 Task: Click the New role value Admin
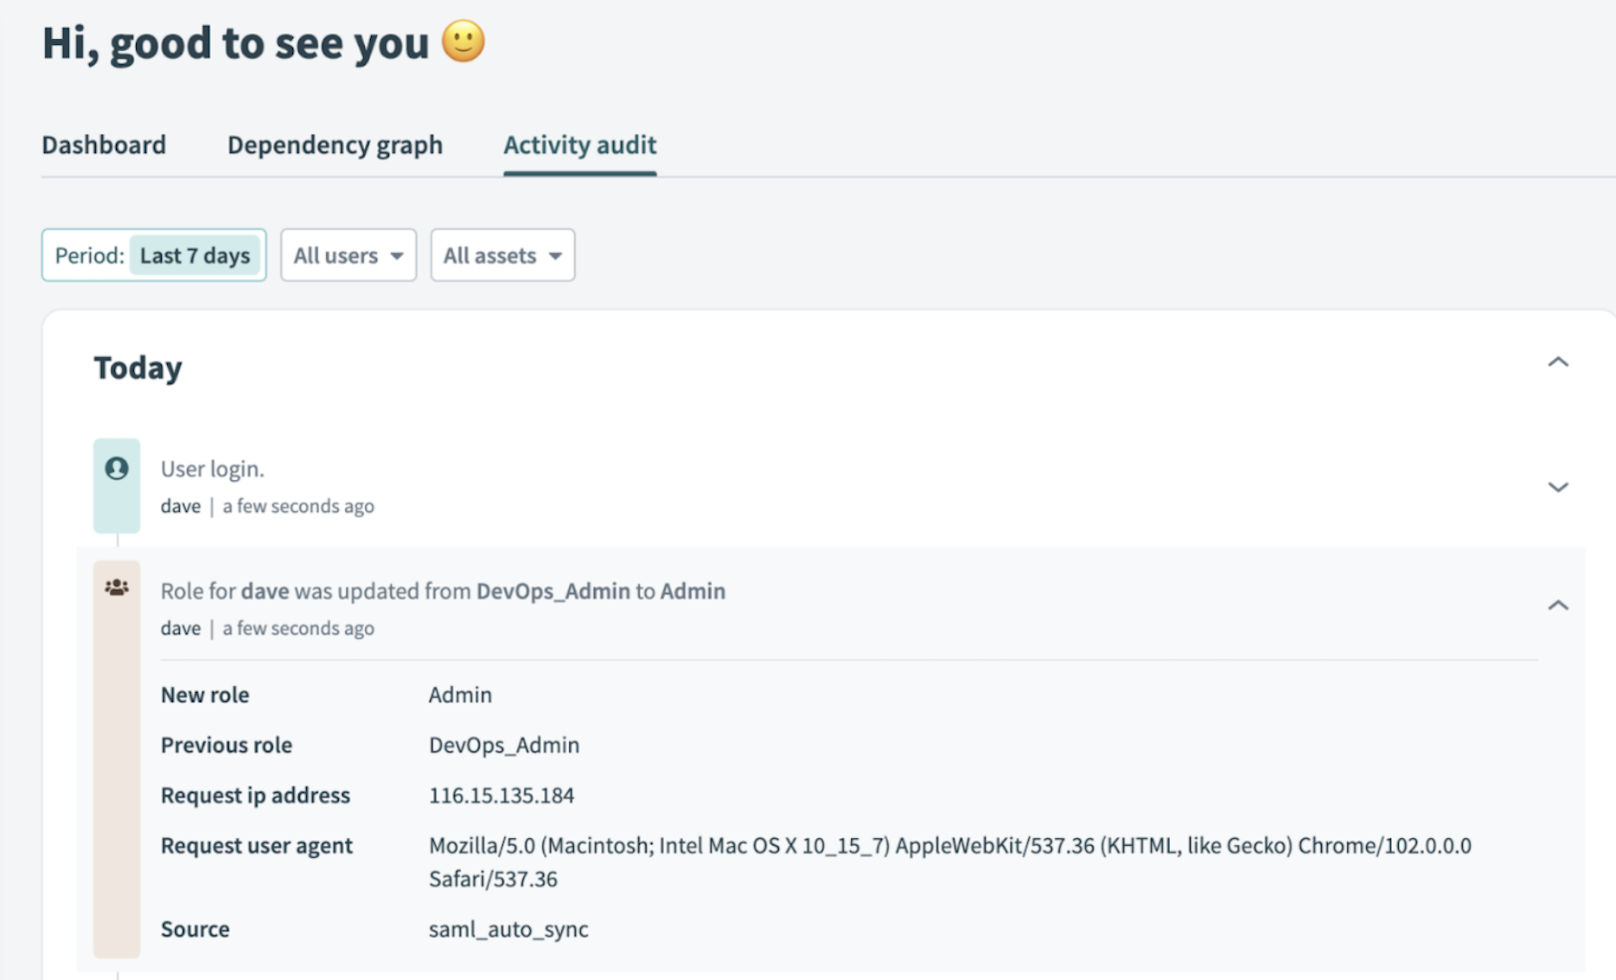pyautogui.click(x=460, y=695)
